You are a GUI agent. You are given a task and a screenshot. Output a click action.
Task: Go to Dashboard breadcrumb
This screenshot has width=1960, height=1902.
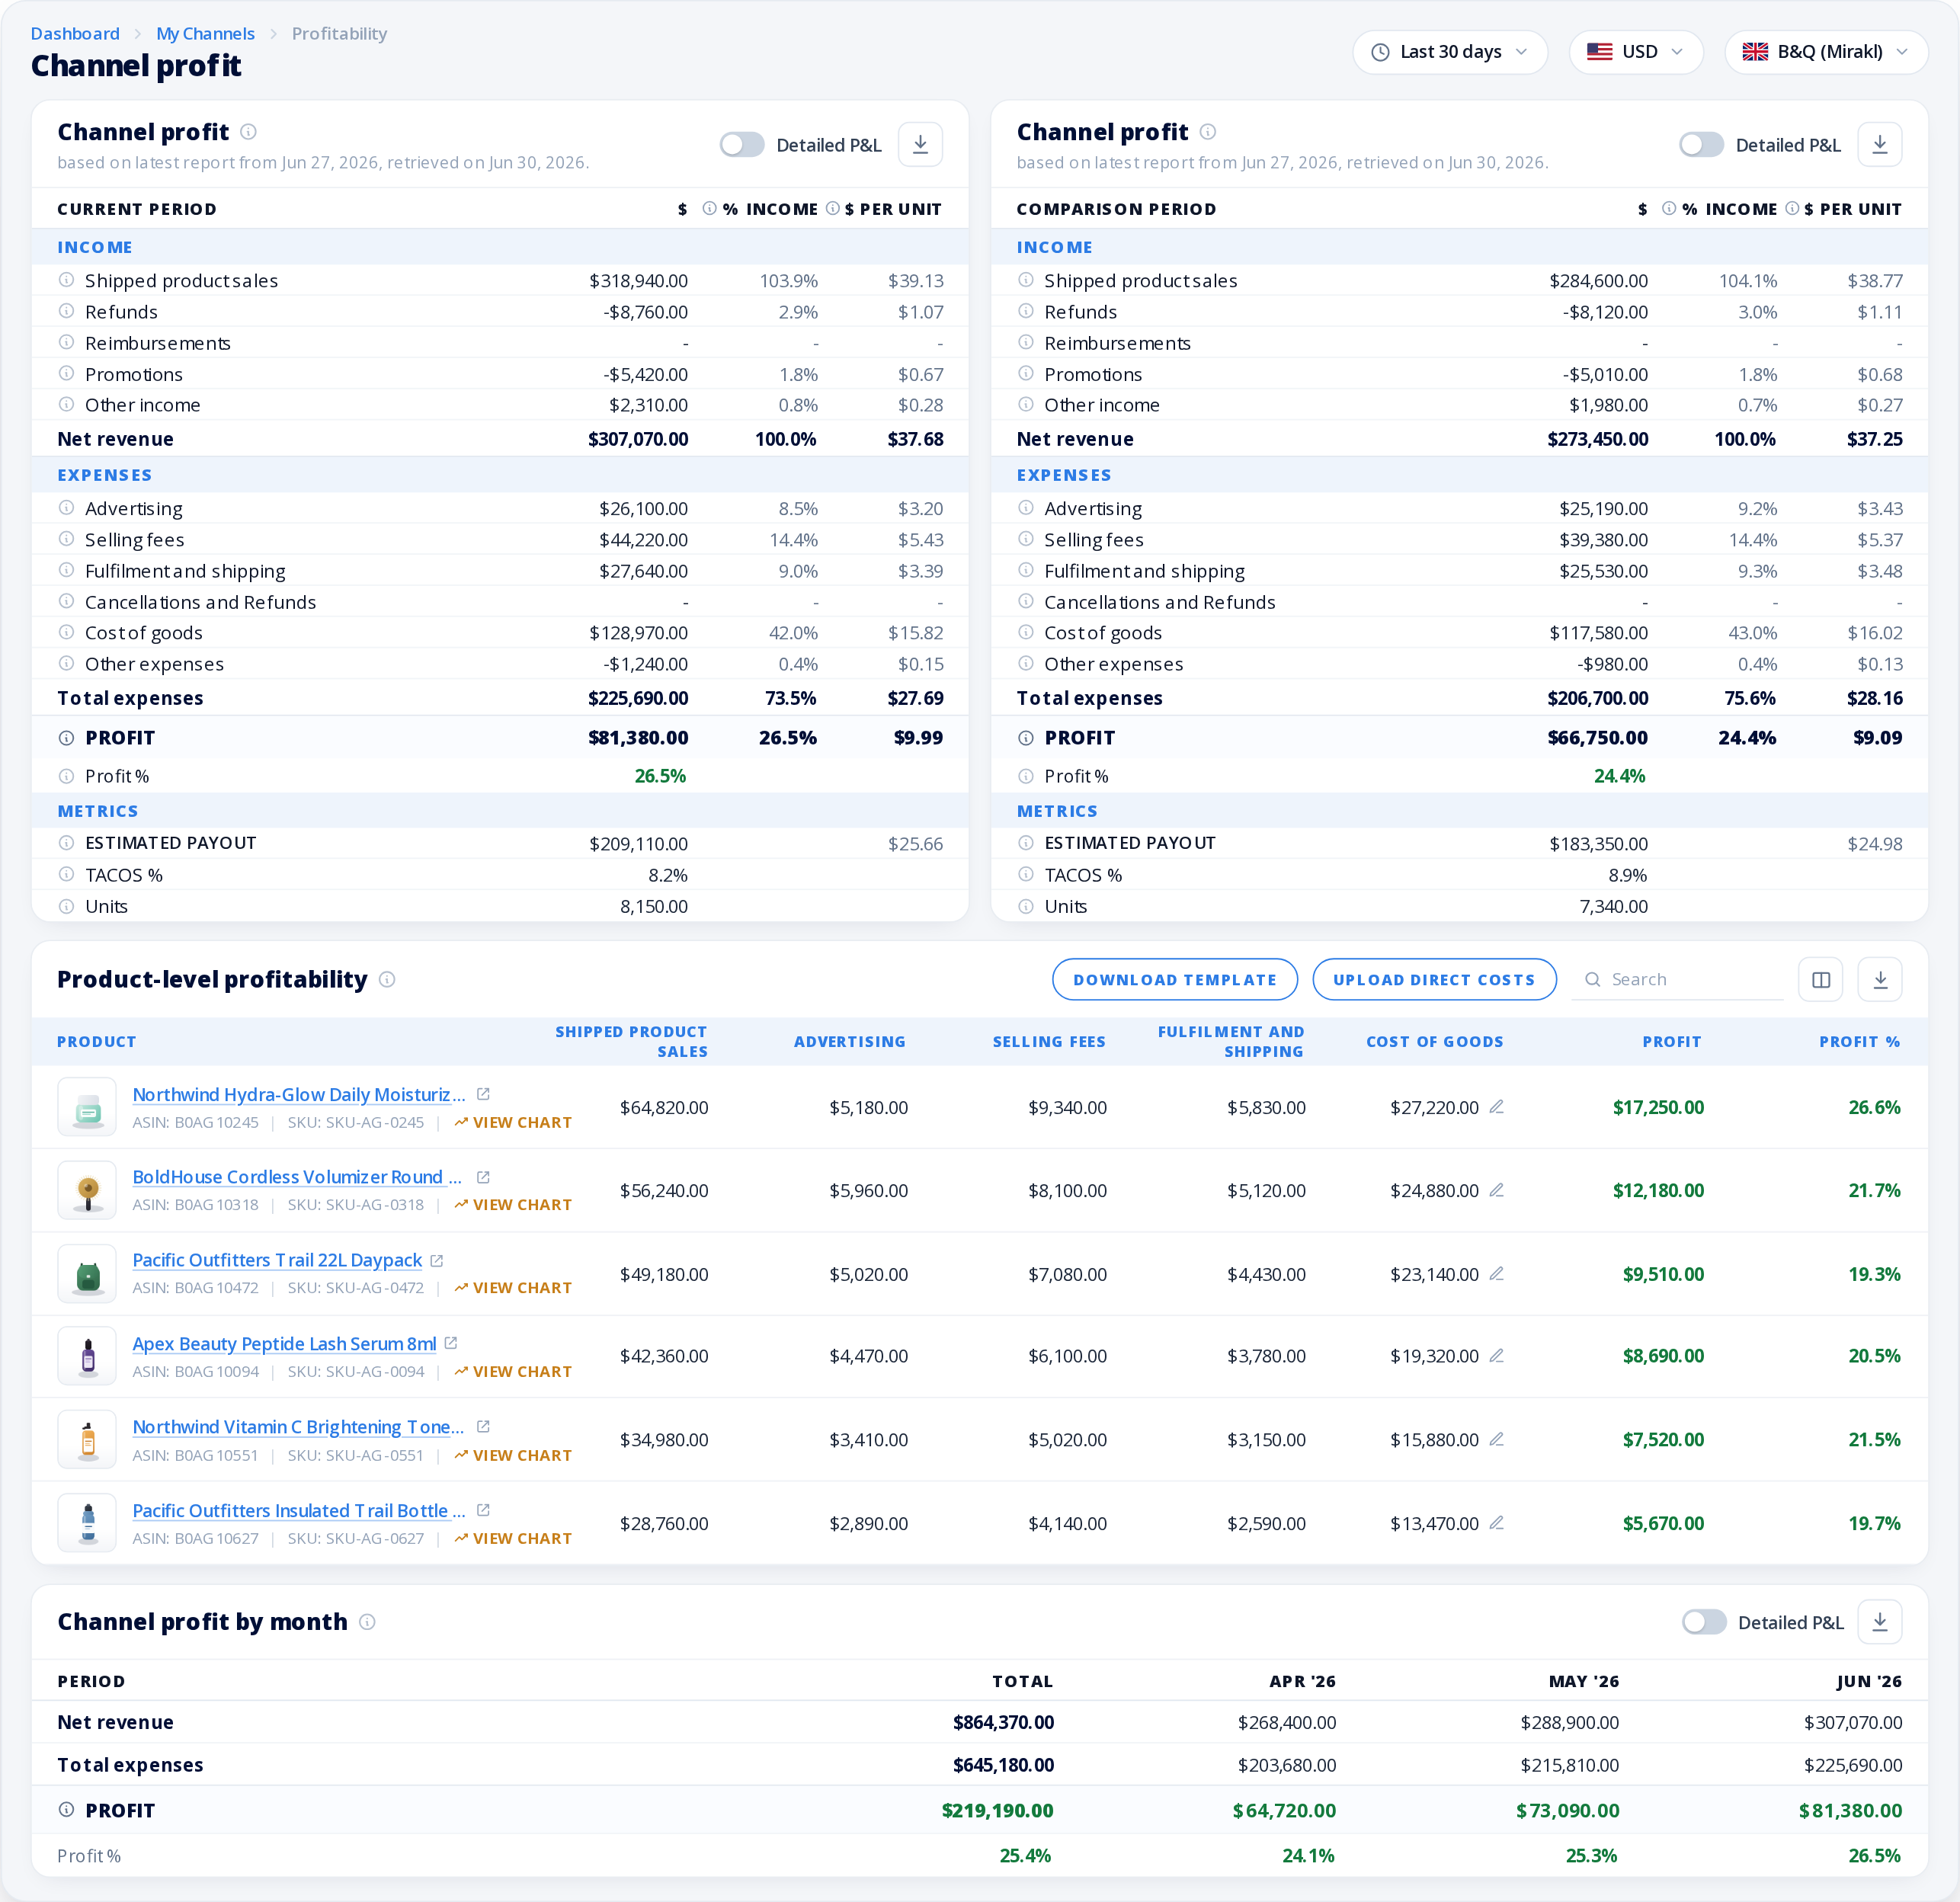click(x=75, y=33)
